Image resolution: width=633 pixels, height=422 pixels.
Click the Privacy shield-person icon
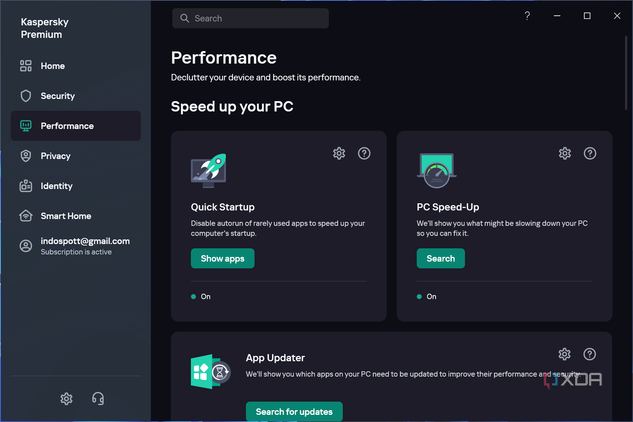pyautogui.click(x=26, y=156)
